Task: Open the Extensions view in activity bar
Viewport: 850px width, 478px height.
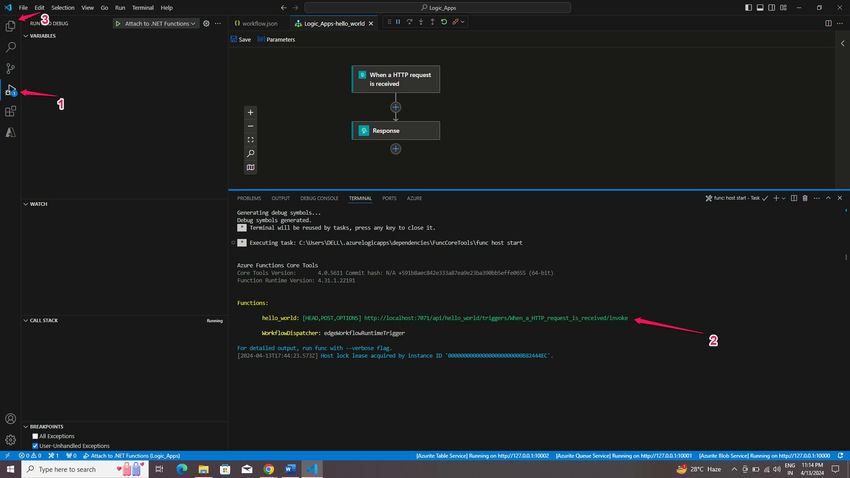Action: coord(11,111)
